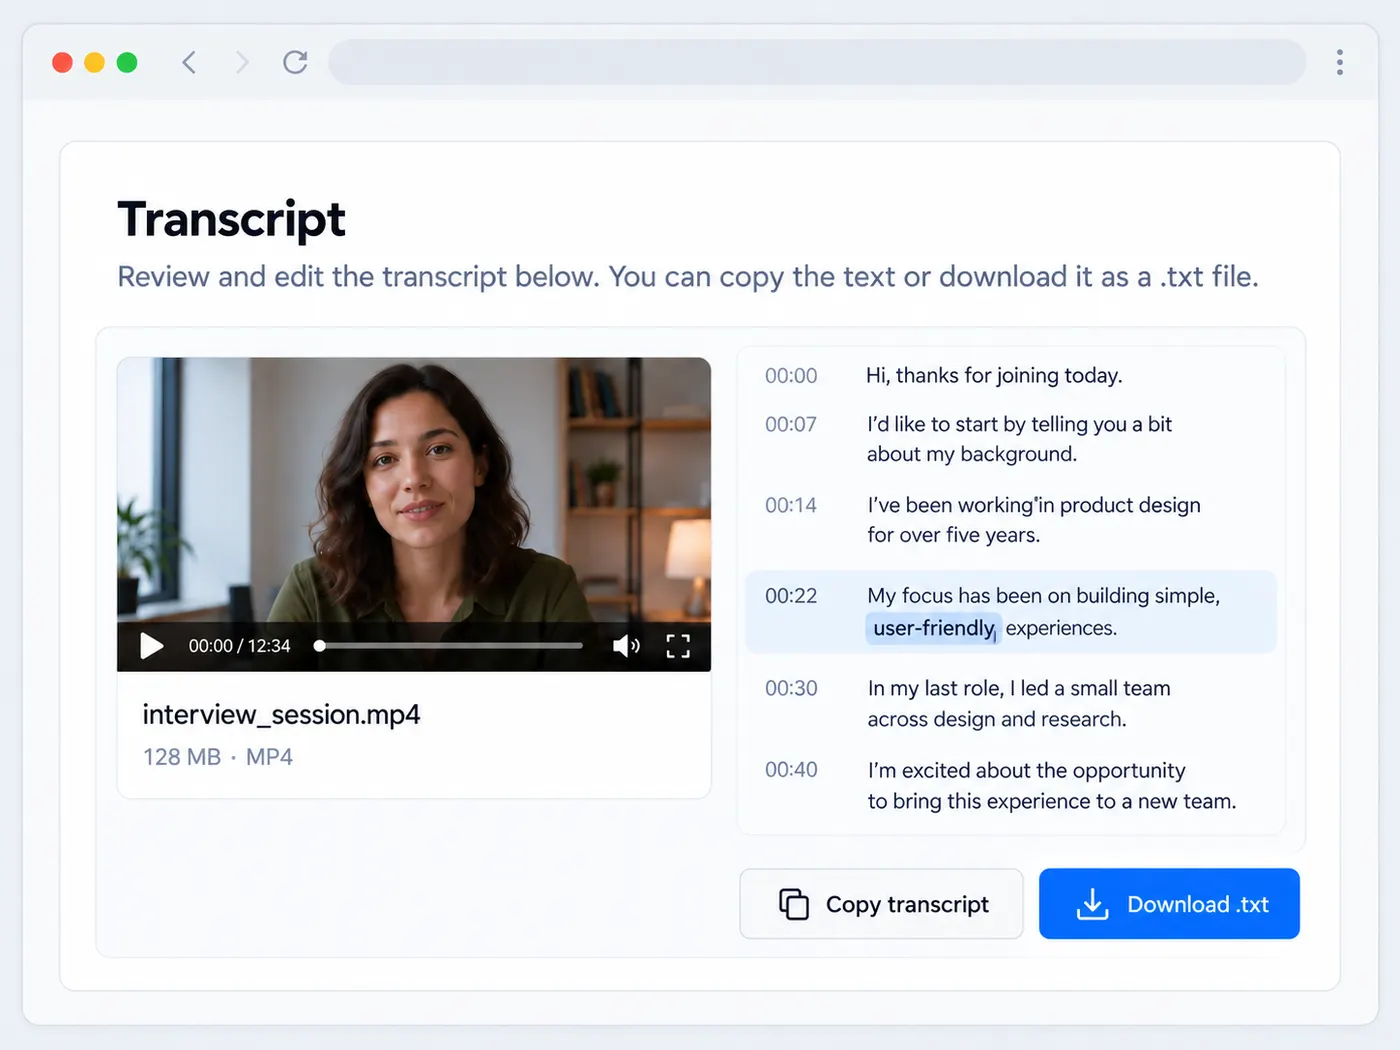Click the video time display 00:00 / 12:34
The height and width of the screenshot is (1050, 1400).
tap(239, 646)
